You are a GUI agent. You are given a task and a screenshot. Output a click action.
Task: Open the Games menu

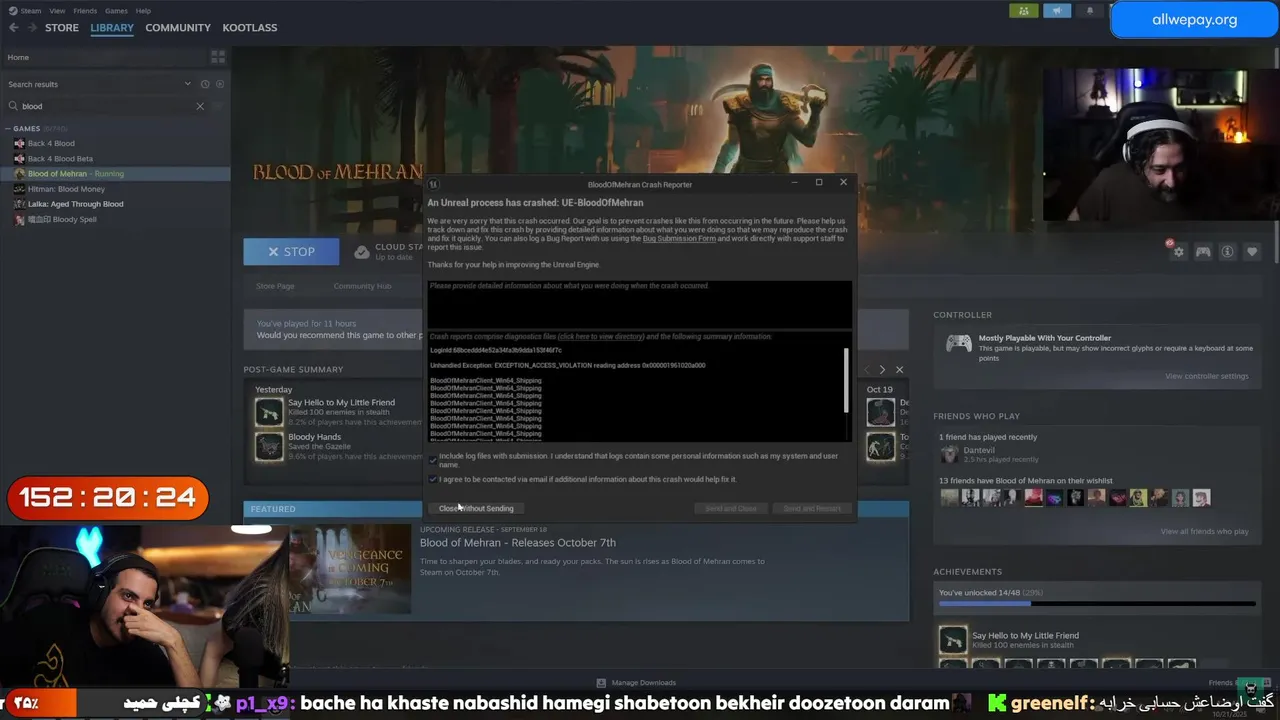(x=116, y=11)
